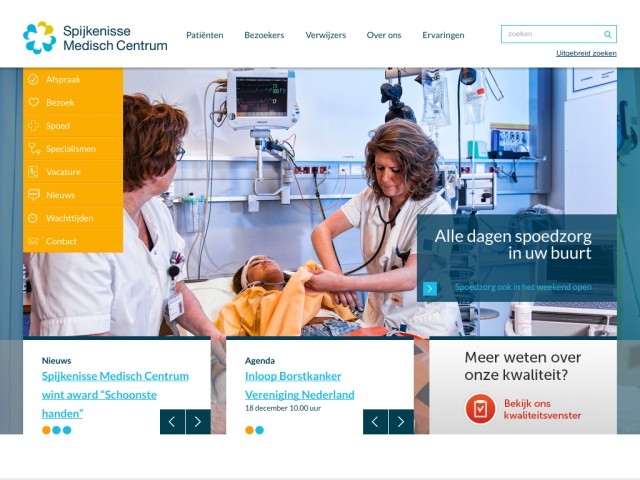Click the search magnifier icon

(x=608, y=34)
